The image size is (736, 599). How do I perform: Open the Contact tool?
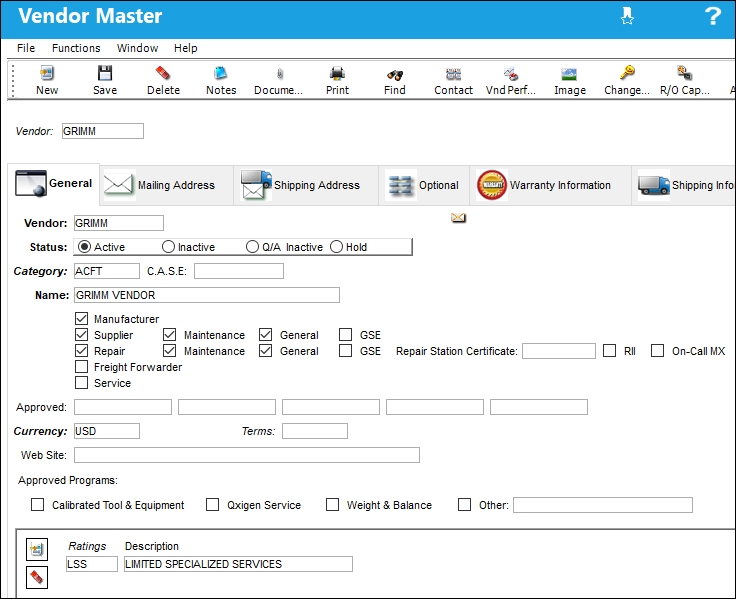(453, 80)
